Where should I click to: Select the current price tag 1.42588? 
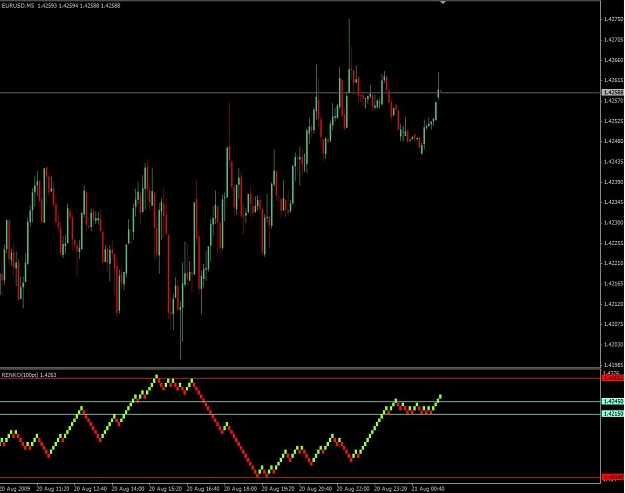[613, 92]
